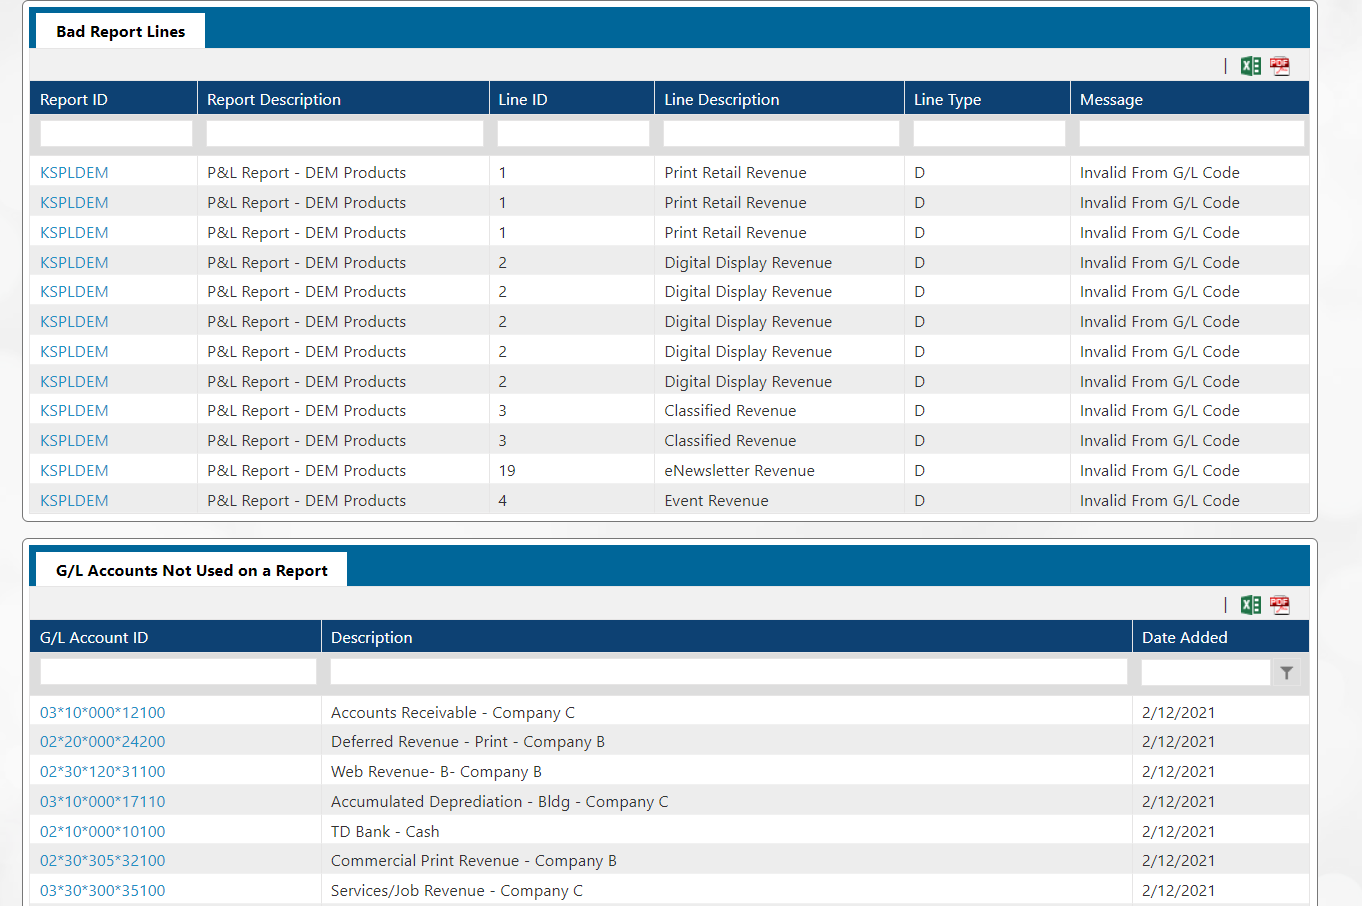
Task: Open KSPLDEM link for Event Revenue row
Action: tap(74, 501)
